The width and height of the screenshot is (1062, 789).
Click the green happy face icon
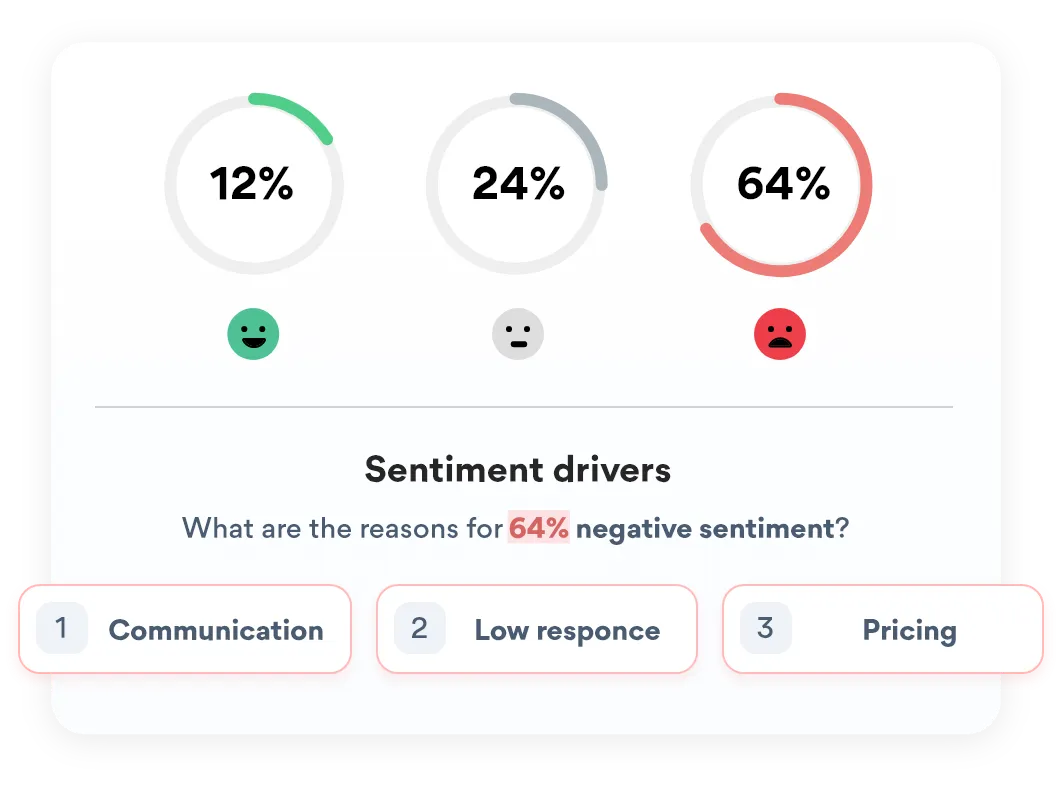[x=253, y=334]
